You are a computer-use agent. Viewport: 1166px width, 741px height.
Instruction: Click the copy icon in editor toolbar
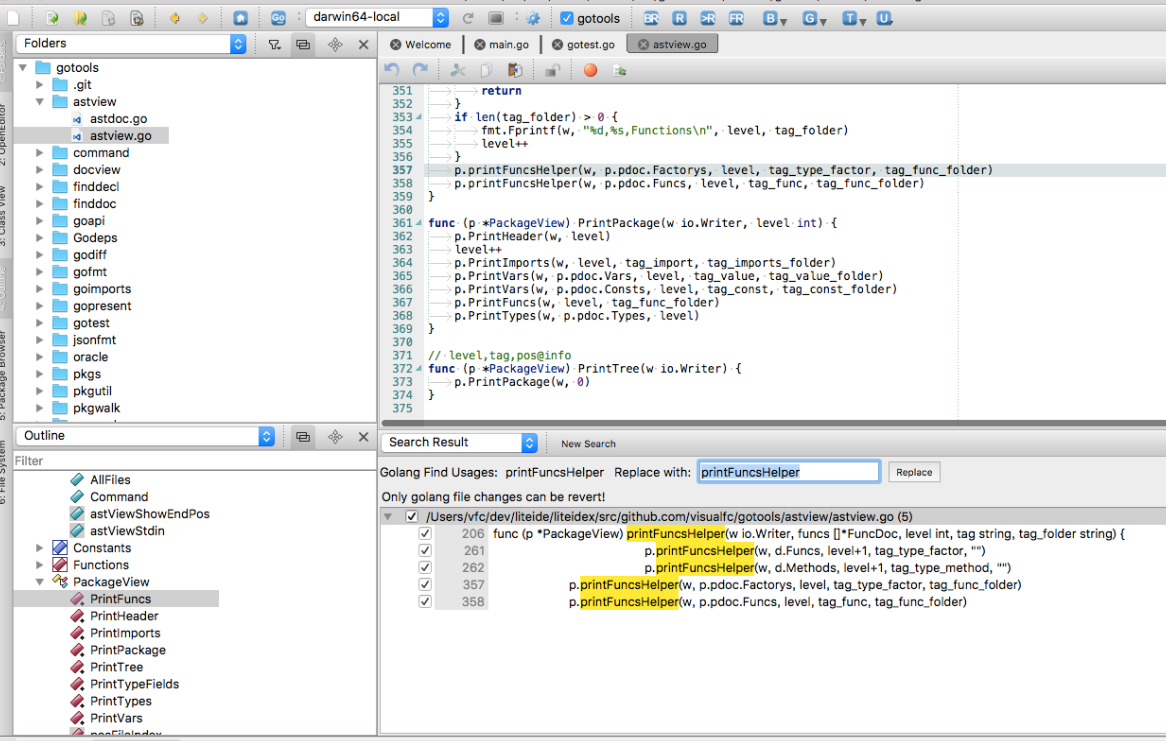tap(486, 70)
